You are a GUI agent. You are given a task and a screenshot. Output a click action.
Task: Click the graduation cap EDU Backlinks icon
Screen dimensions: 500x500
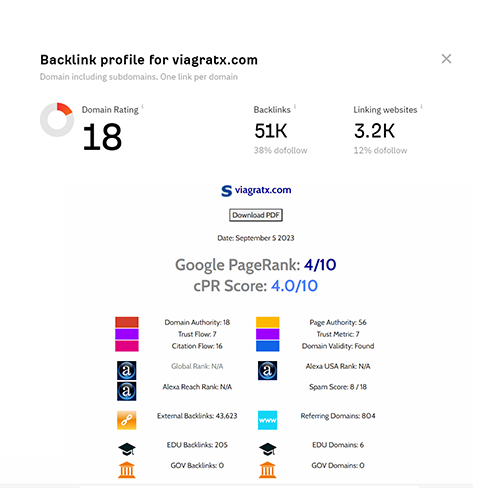(x=127, y=449)
